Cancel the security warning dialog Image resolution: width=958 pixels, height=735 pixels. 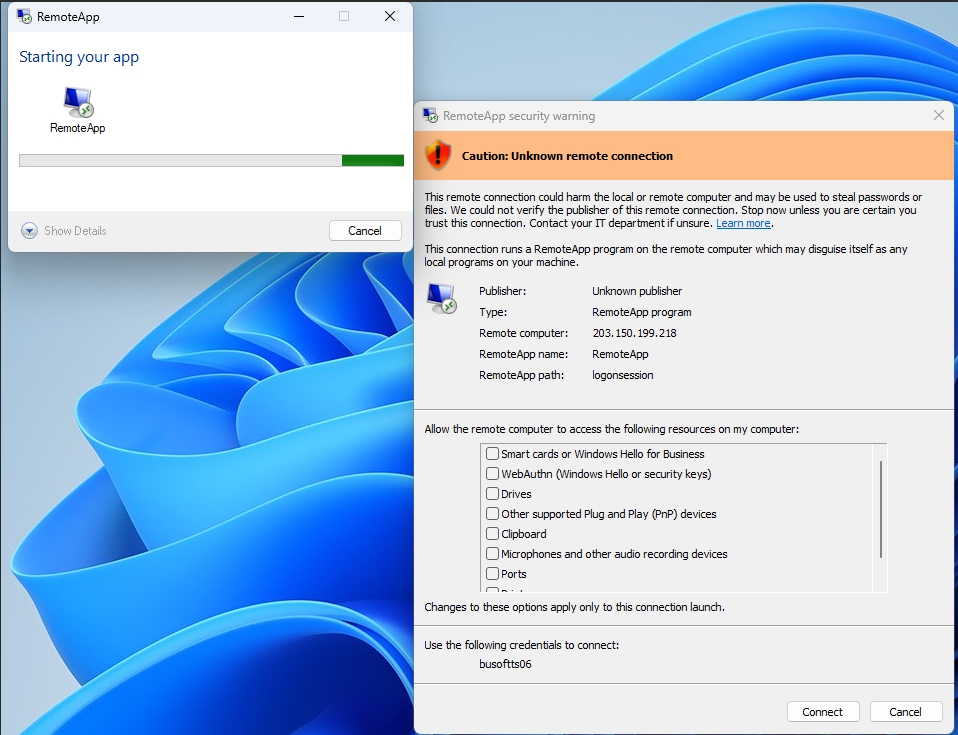click(905, 712)
